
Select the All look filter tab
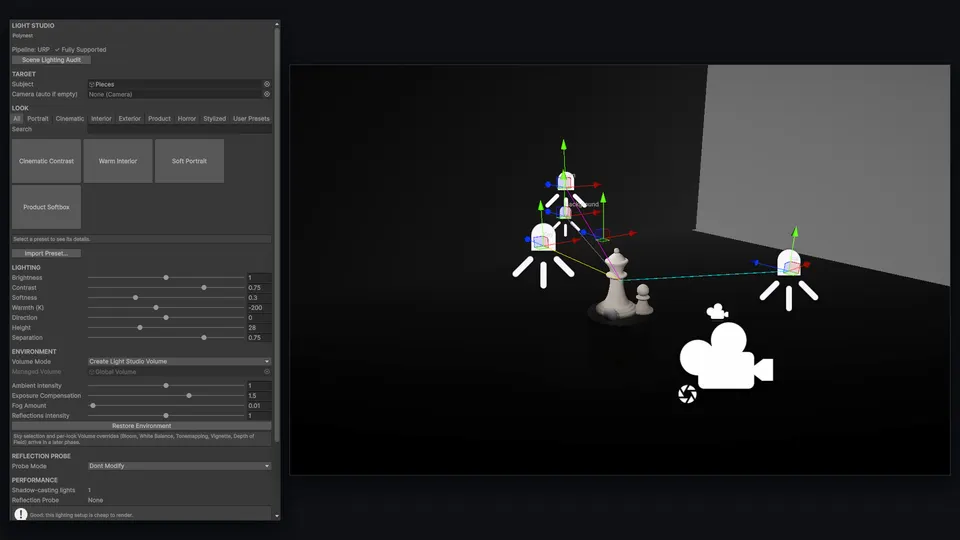click(x=17, y=119)
